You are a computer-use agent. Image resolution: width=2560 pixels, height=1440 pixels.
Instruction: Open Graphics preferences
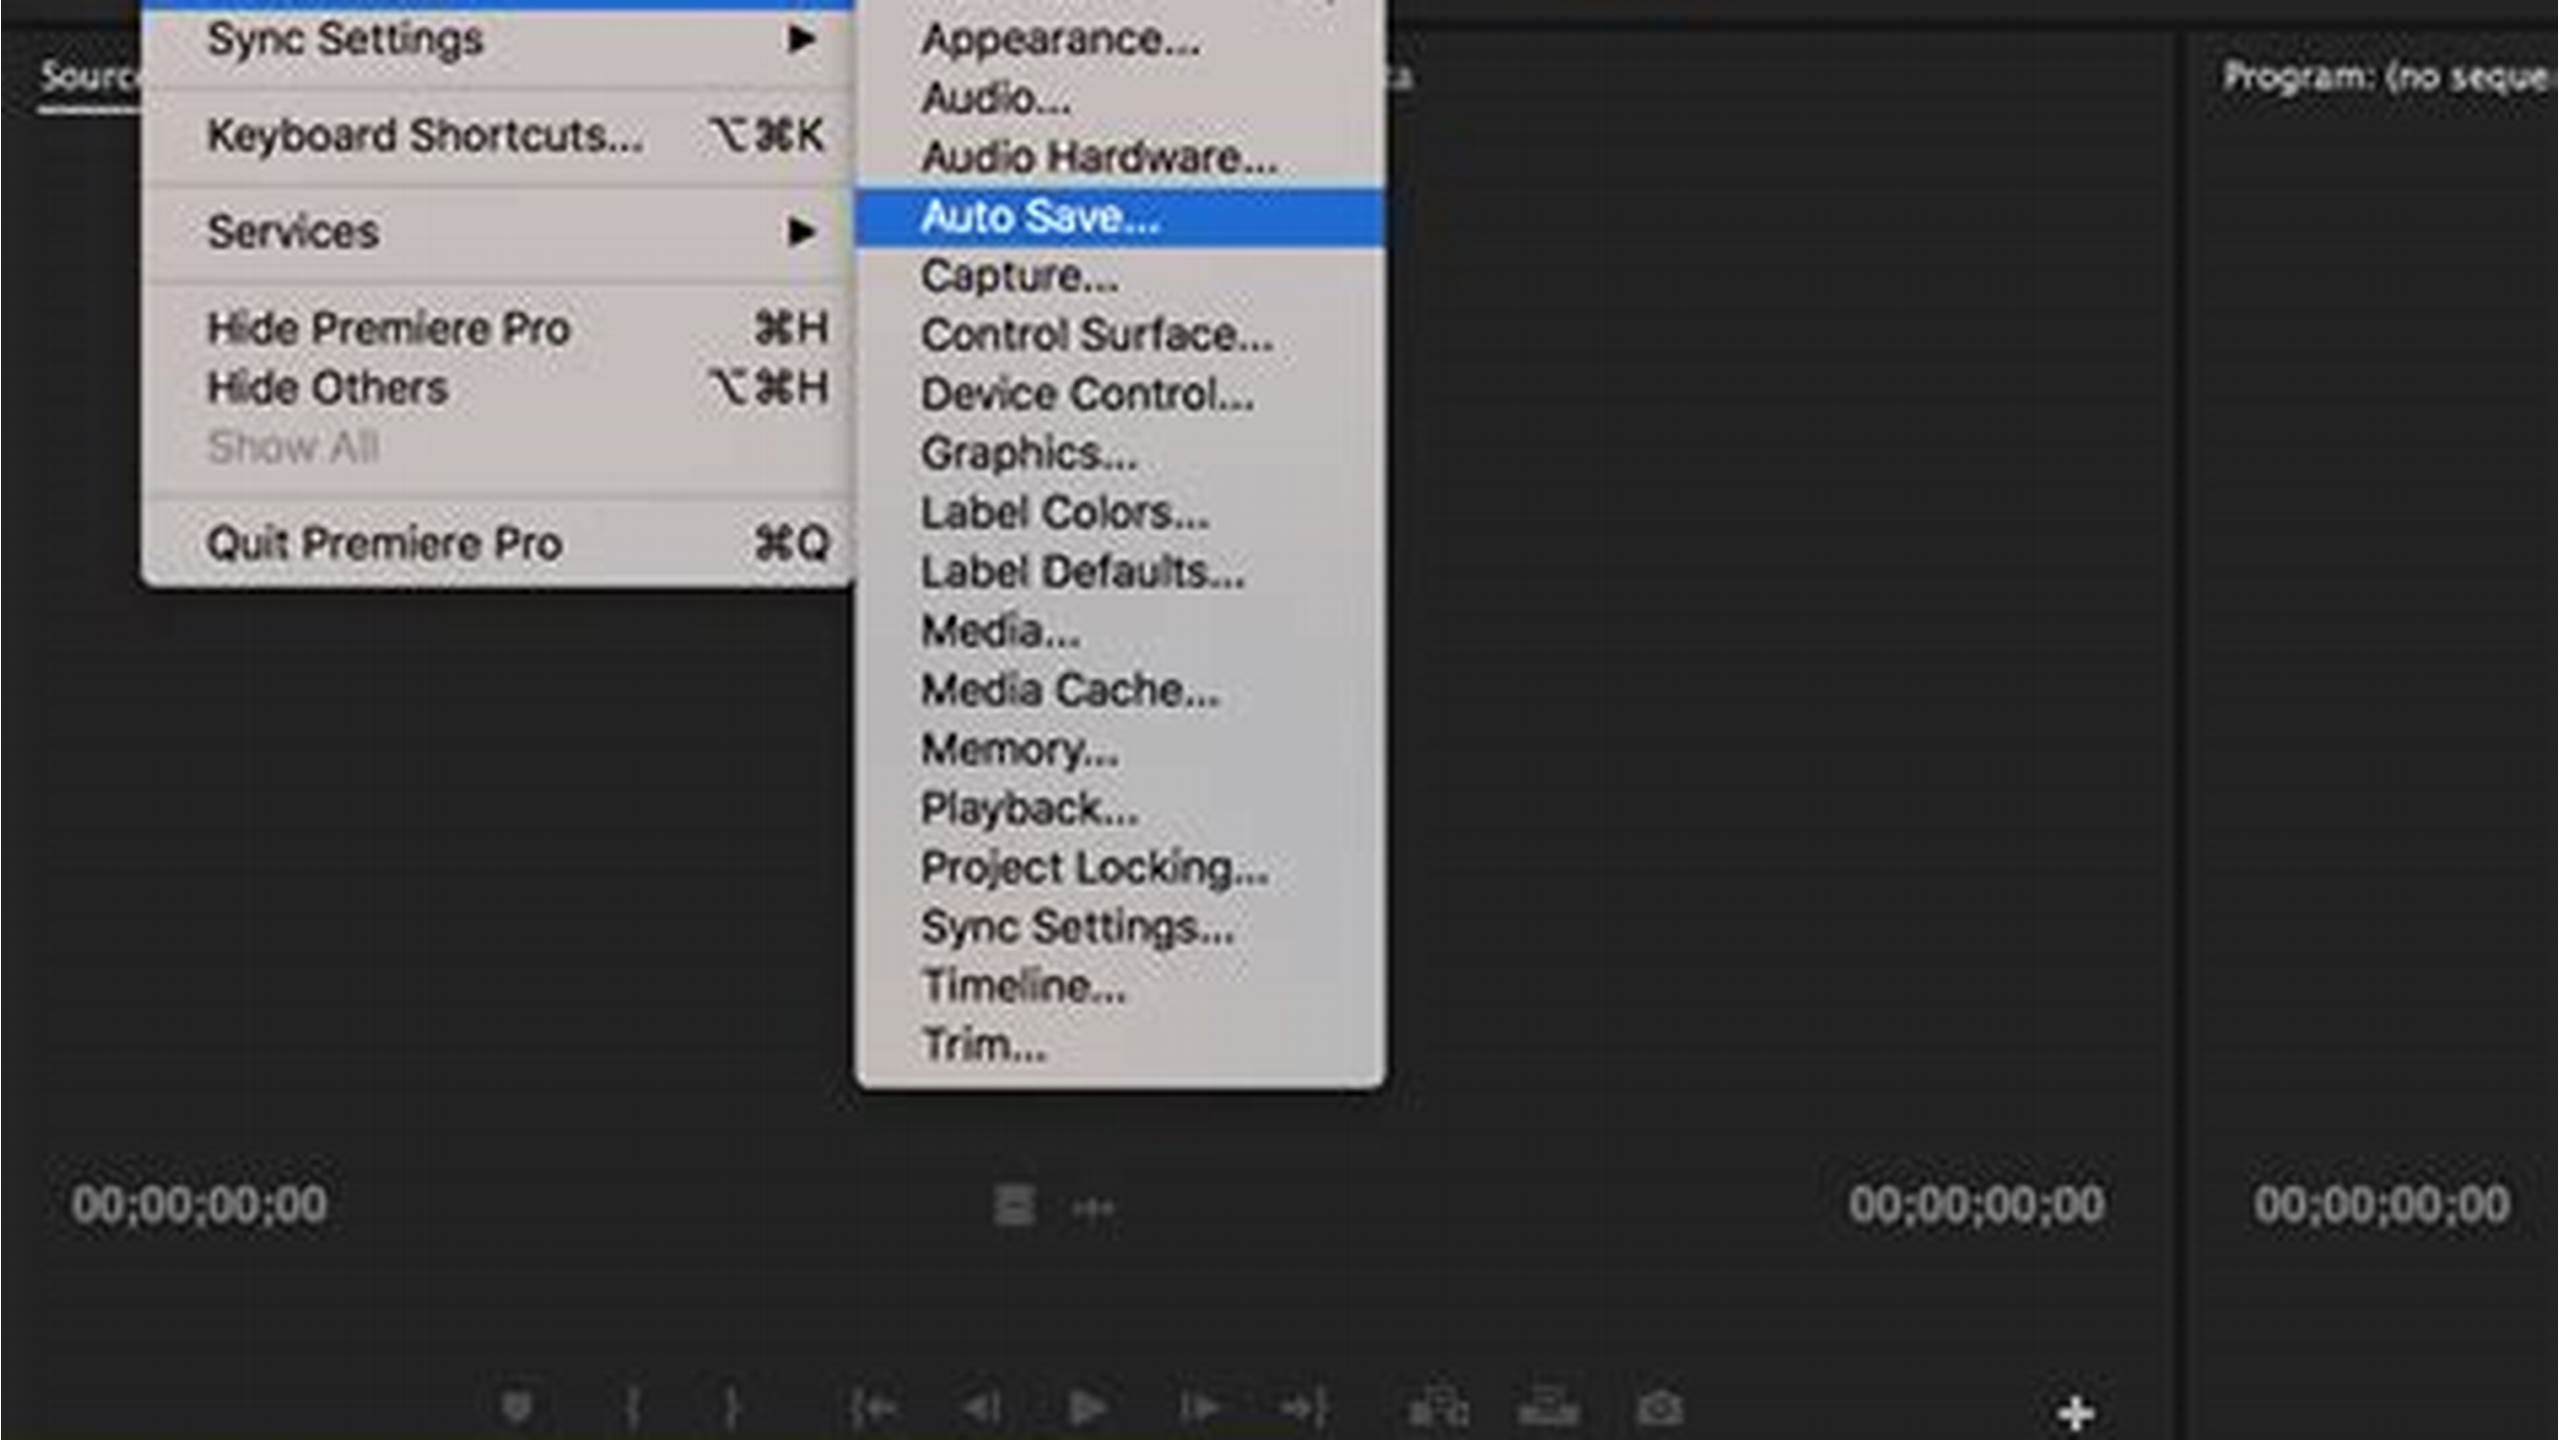[x=1121, y=453]
